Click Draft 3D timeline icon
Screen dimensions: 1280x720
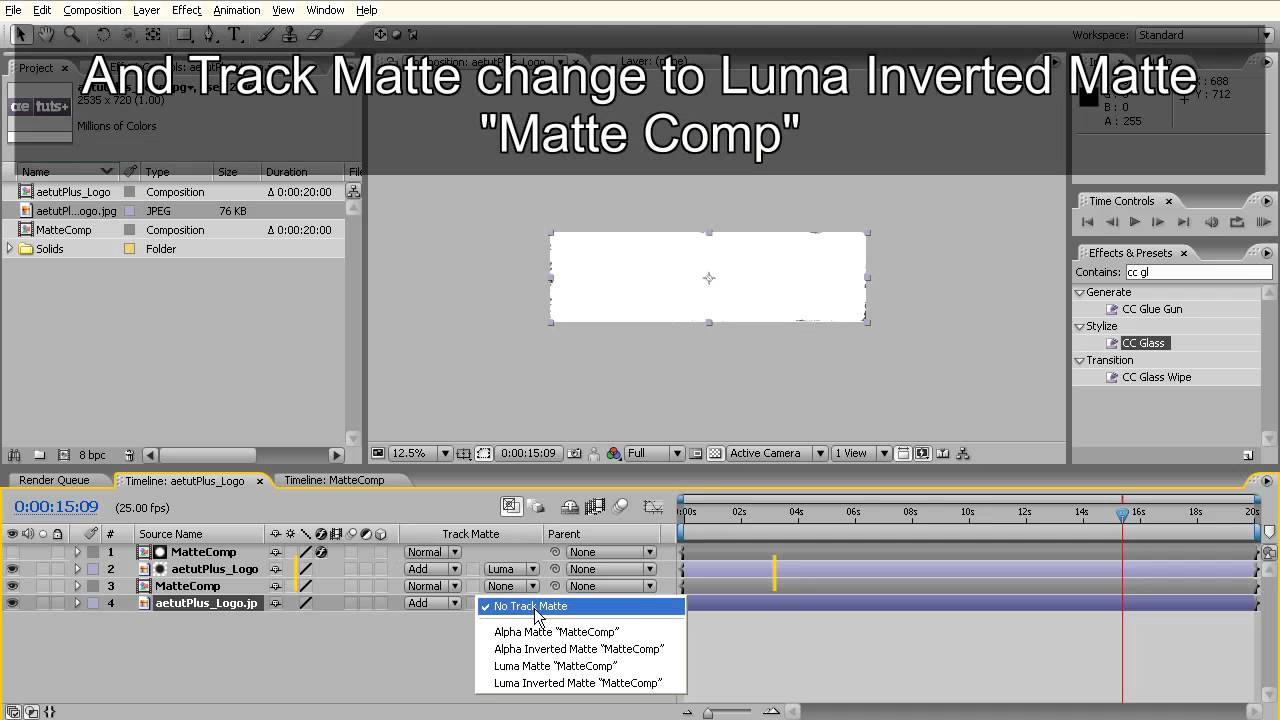(x=536, y=506)
